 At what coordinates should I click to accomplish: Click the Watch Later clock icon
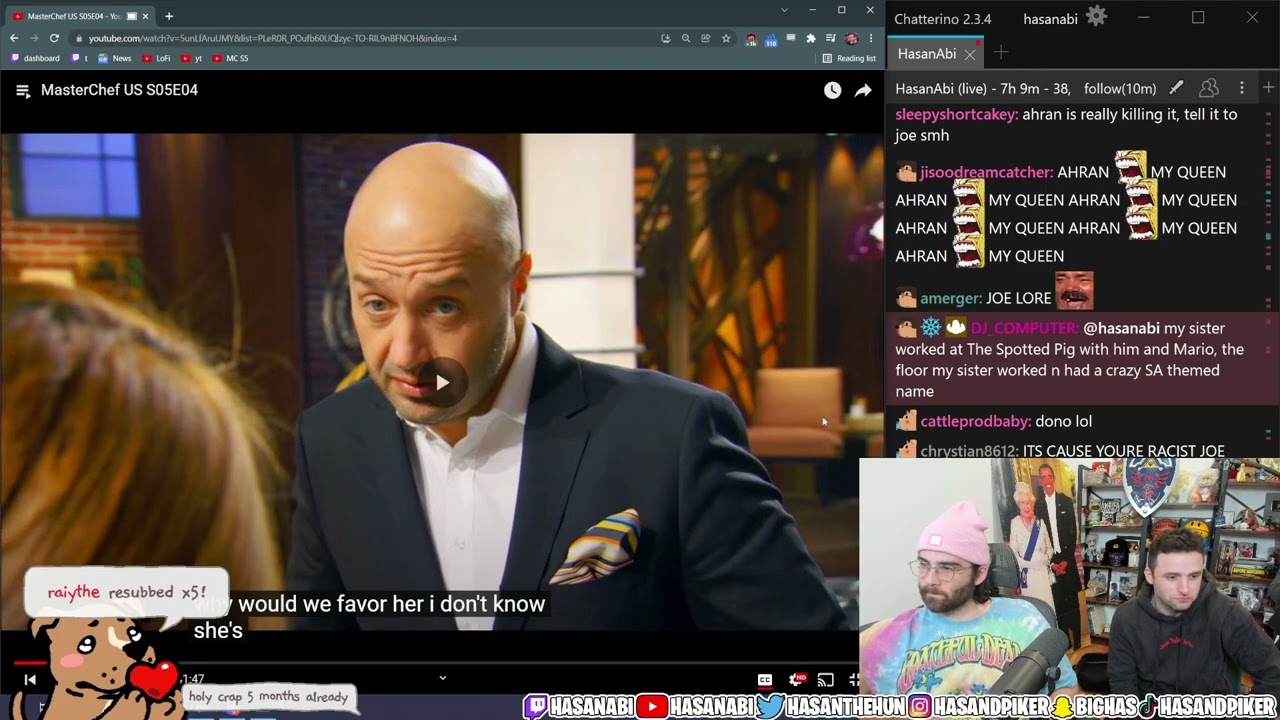(x=832, y=90)
